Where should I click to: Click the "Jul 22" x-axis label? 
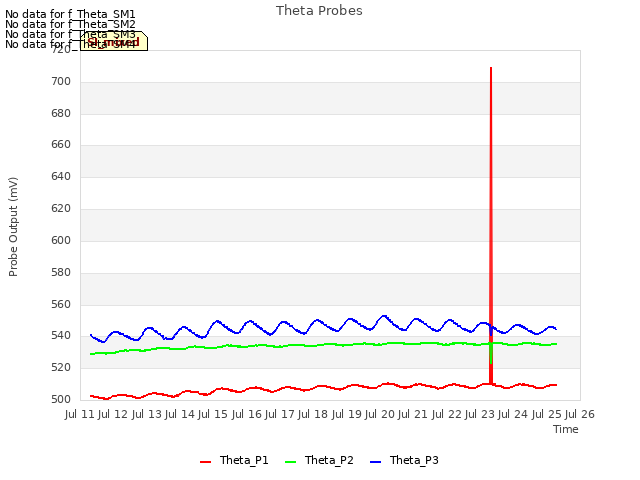pyautogui.click(x=447, y=414)
